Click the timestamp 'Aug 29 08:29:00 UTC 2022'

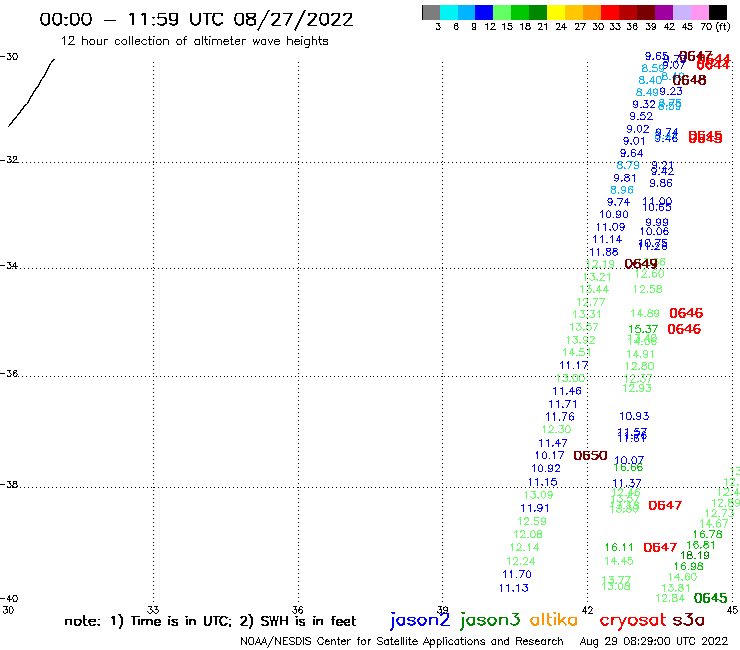click(x=654, y=641)
